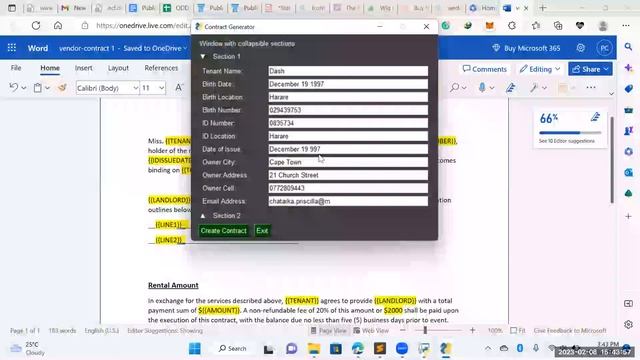
Task: Click See Editor suggestions link
Action: click(566, 141)
